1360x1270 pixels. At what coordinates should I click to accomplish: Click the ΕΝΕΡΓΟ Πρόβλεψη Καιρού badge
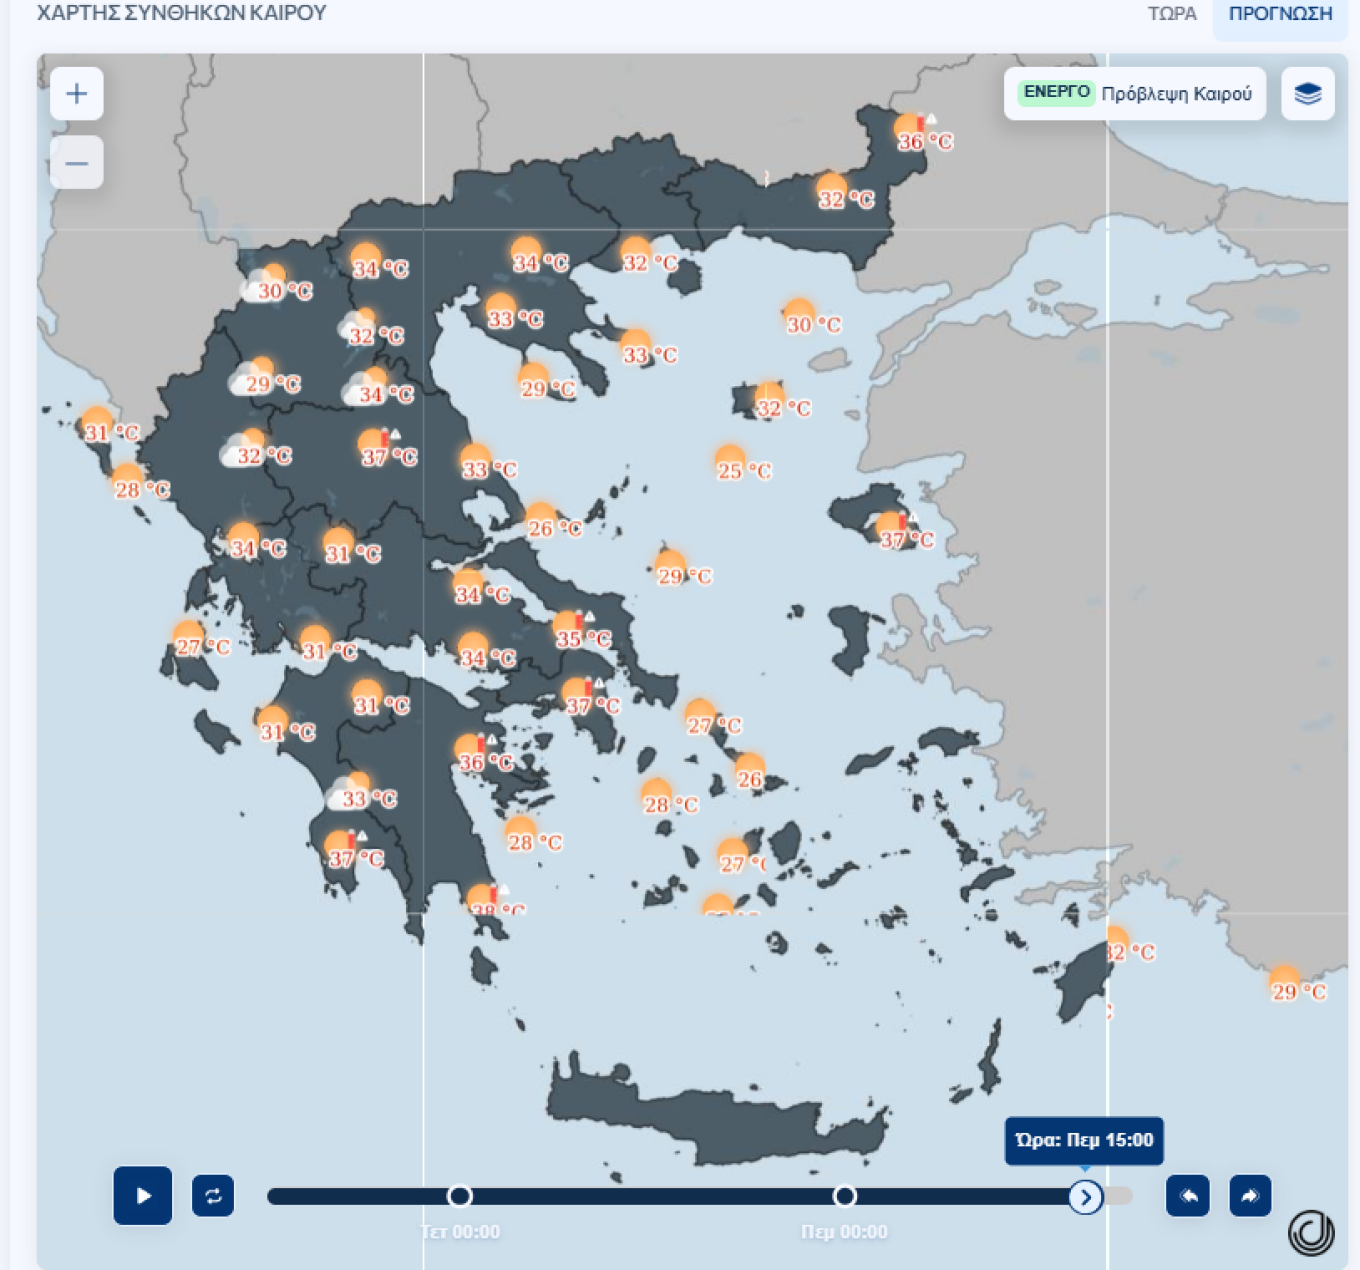click(1135, 94)
